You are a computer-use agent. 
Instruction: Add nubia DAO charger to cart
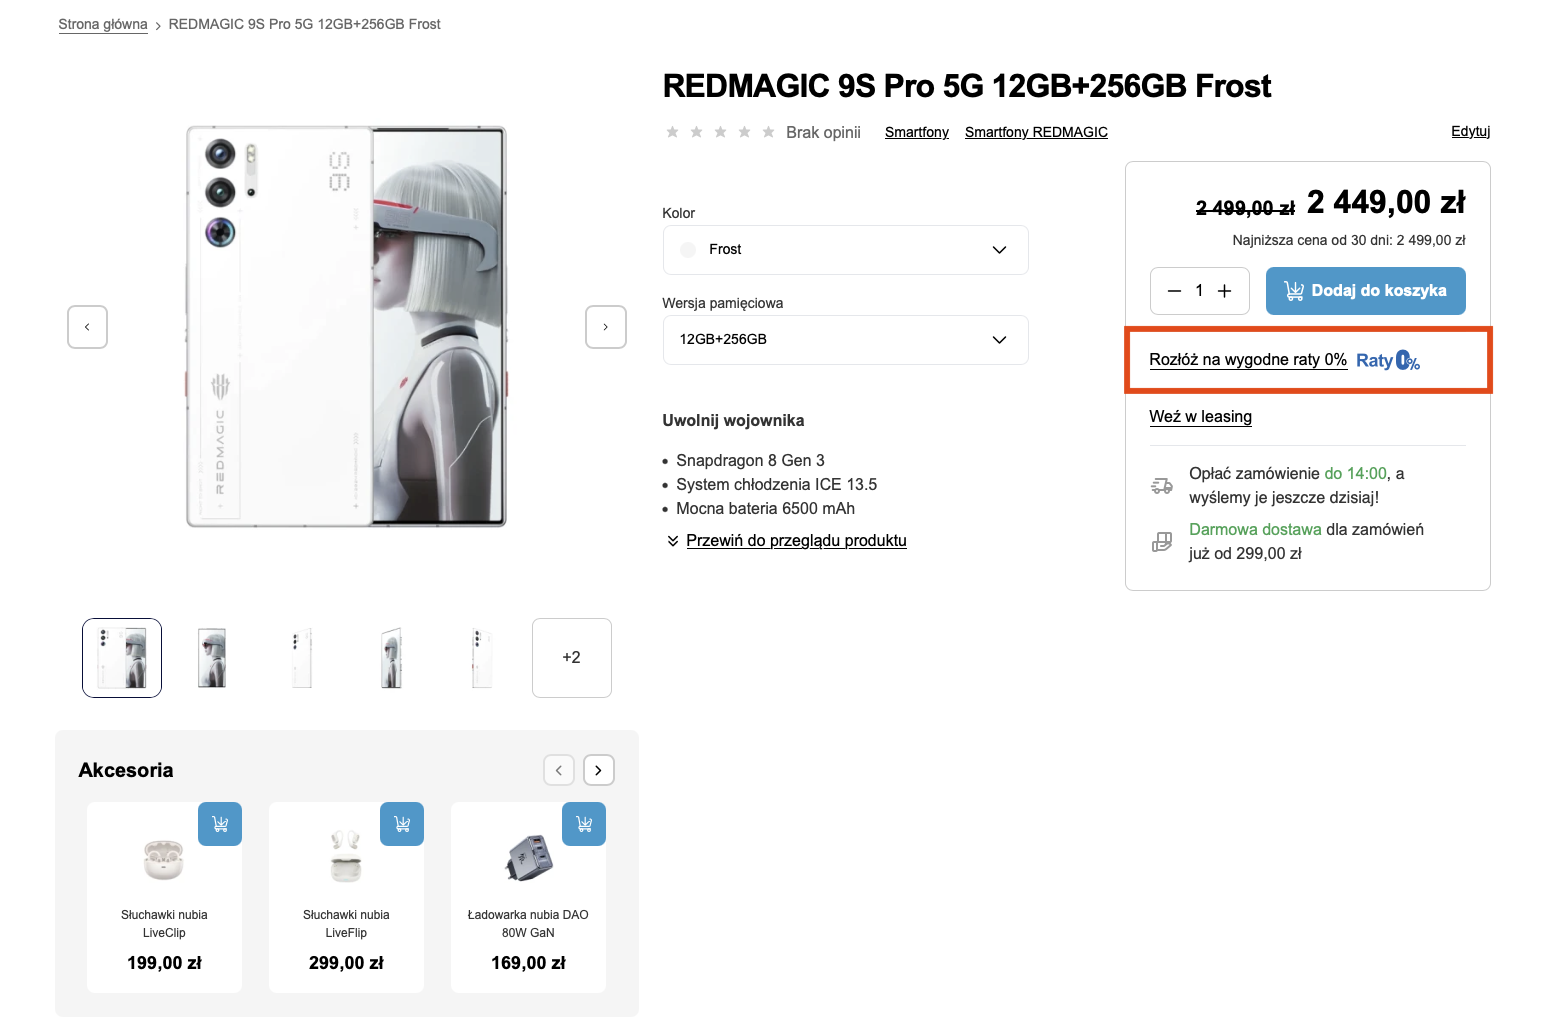point(584,824)
